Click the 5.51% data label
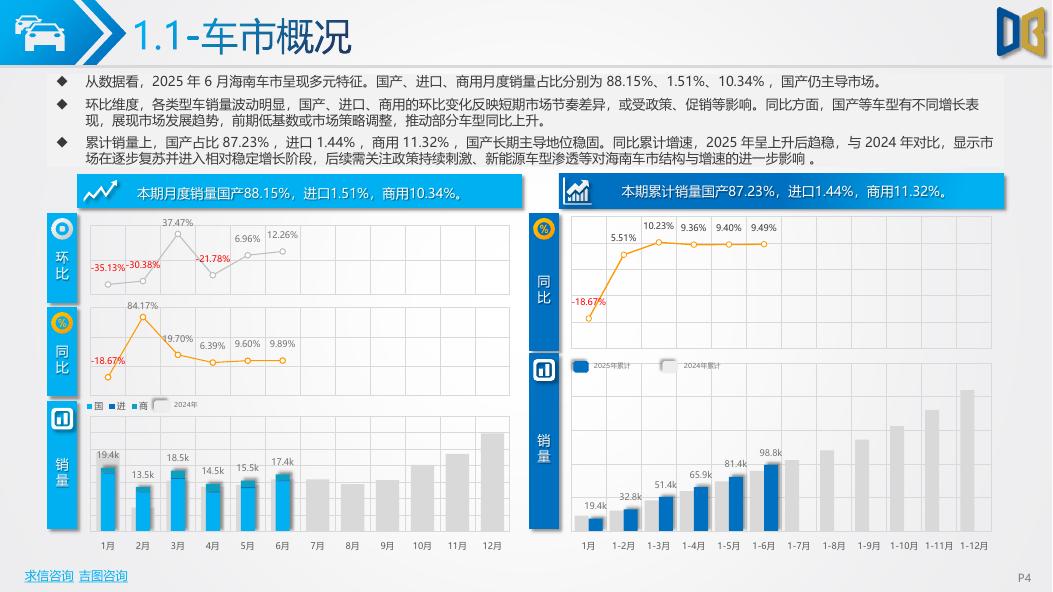The image size is (1053, 592). 623,238
